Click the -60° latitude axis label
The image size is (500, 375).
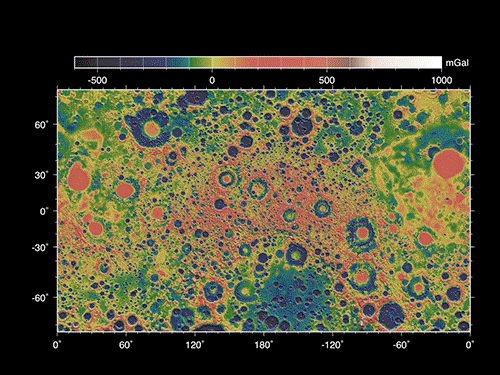pos(40,298)
